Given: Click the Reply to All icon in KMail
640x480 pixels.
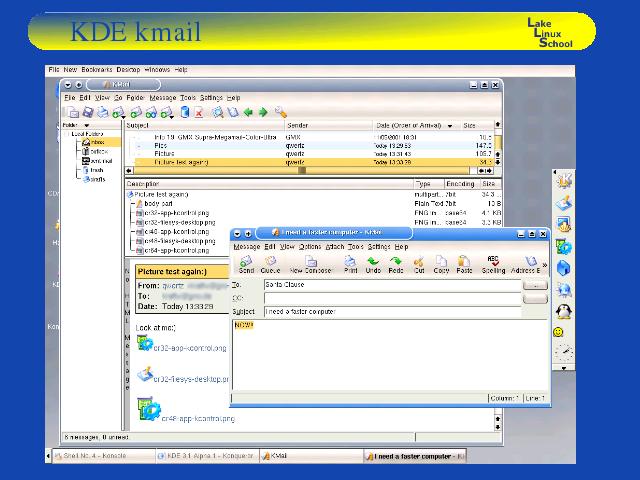Looking at the screenshot, I should click(x=151, y=112).
